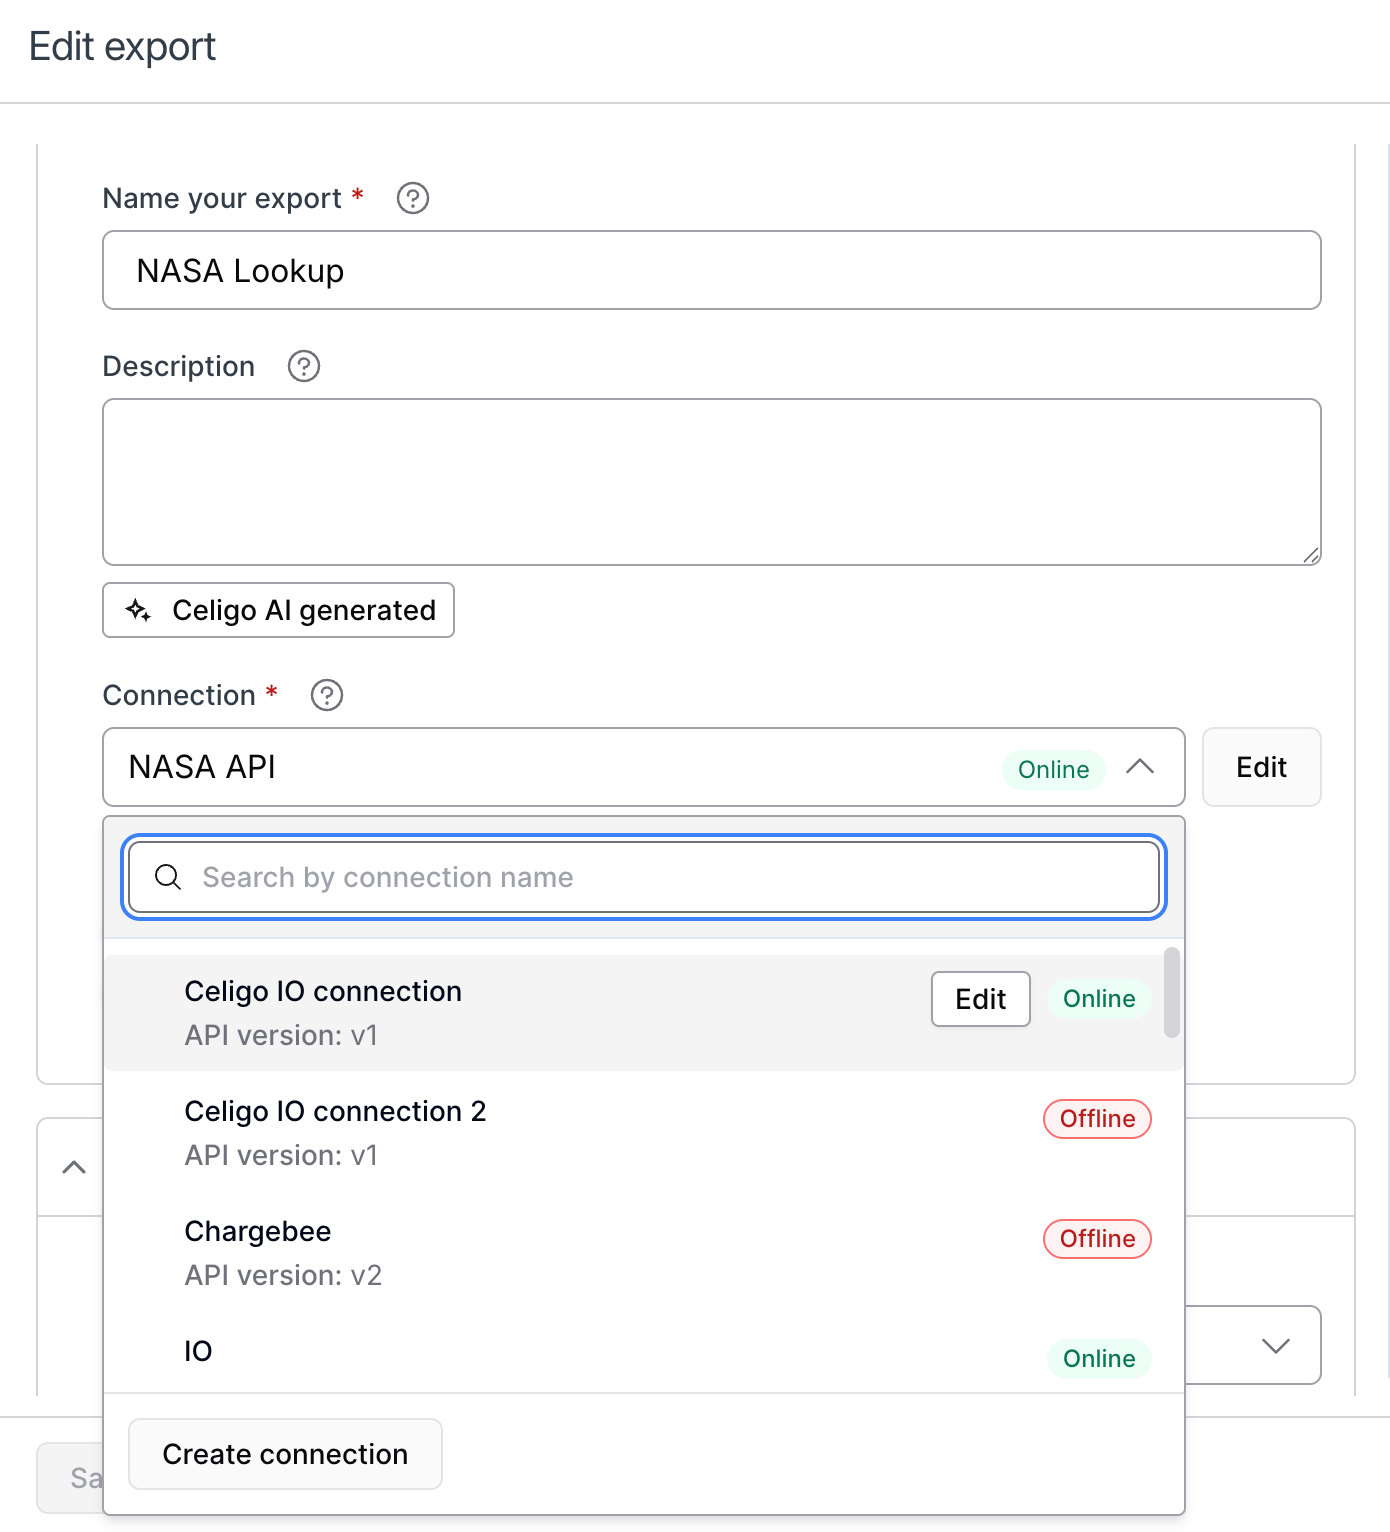
Task: View help tooltip beside Description label
Action: tap(304, 366)
